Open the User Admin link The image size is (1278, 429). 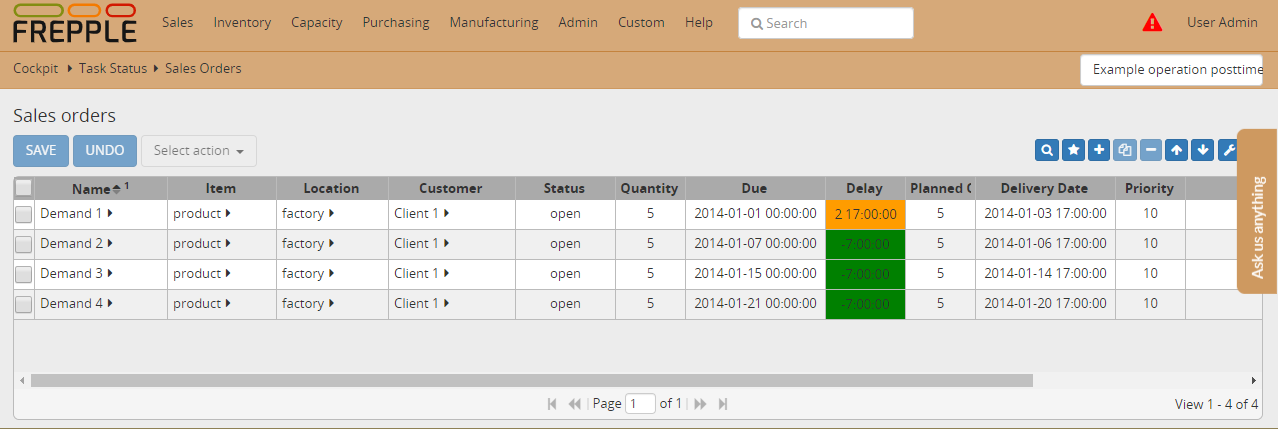tap(1222, 22)
